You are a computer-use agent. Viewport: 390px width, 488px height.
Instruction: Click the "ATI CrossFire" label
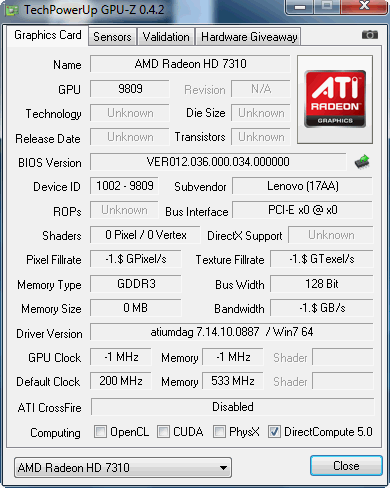[50, 407]
